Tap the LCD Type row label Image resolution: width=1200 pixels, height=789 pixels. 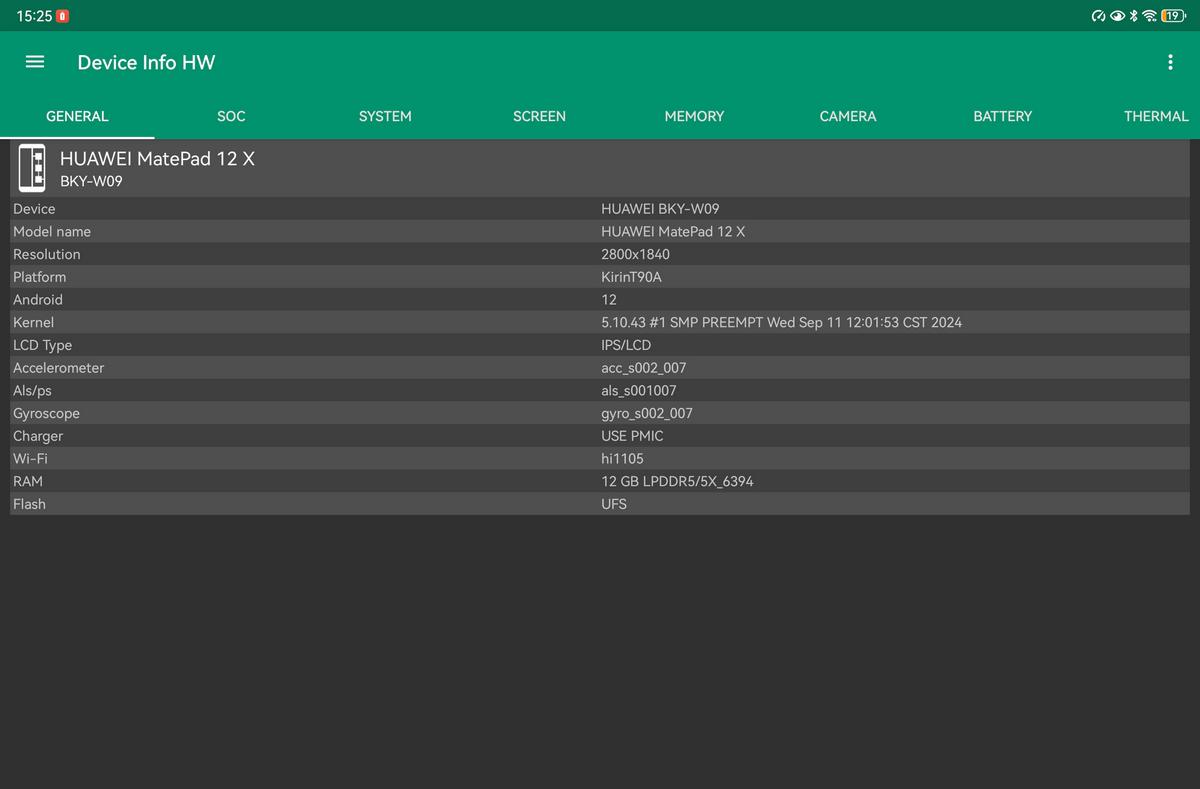point(42,345)
